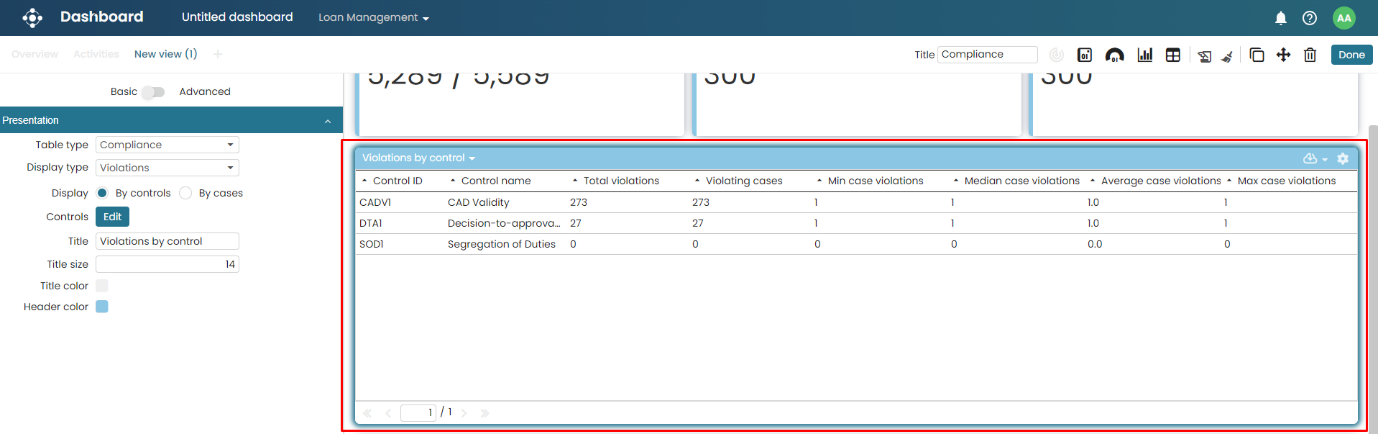Open the Loan Management menu
Image resolution: width=1378 pixels, height=434 pixels.
[x=373, y=18]
